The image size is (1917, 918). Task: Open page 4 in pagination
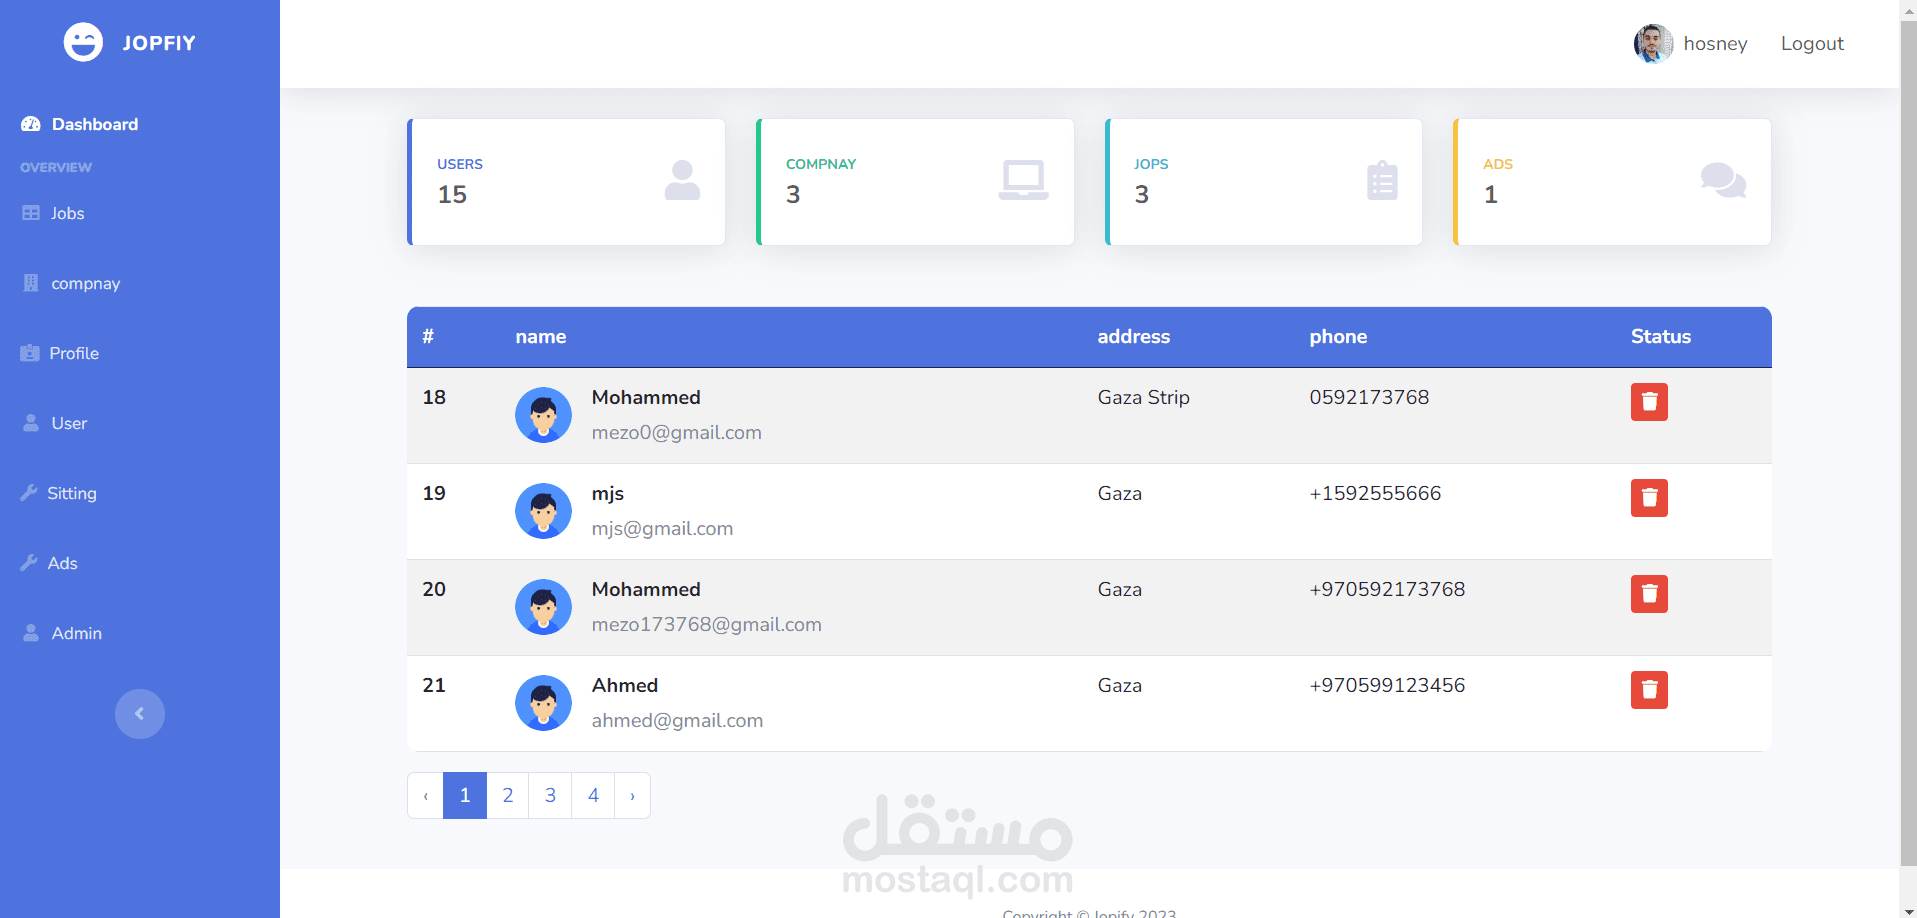[x=593, y=795]
